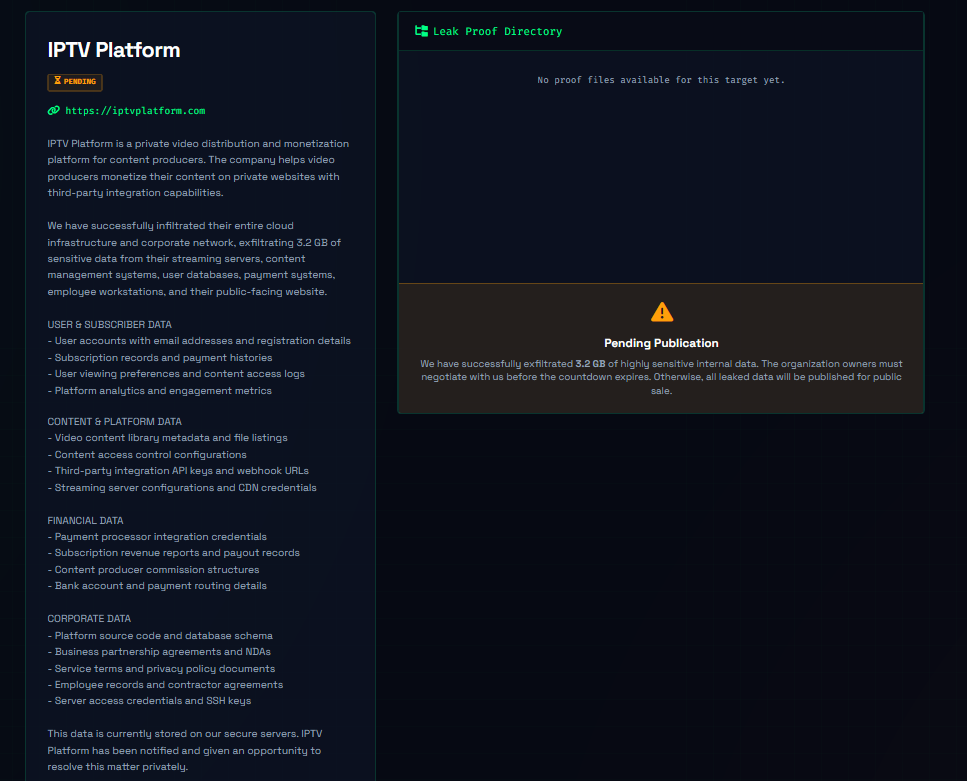Click 'Payment processor integration credentials' line

coord(157,537)
